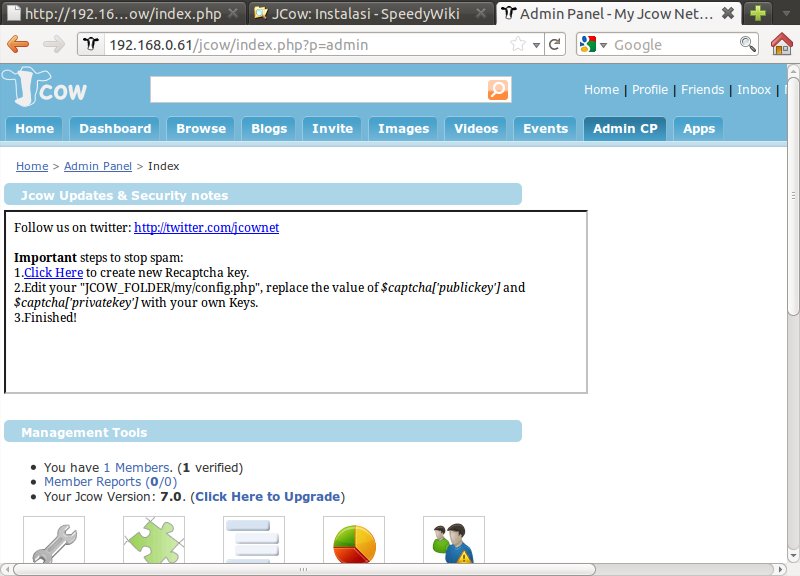Screen dimensions: 800x576
Task: Click 'Jcow Updates & Security notes' heading
Action: (x=124, y=195)
